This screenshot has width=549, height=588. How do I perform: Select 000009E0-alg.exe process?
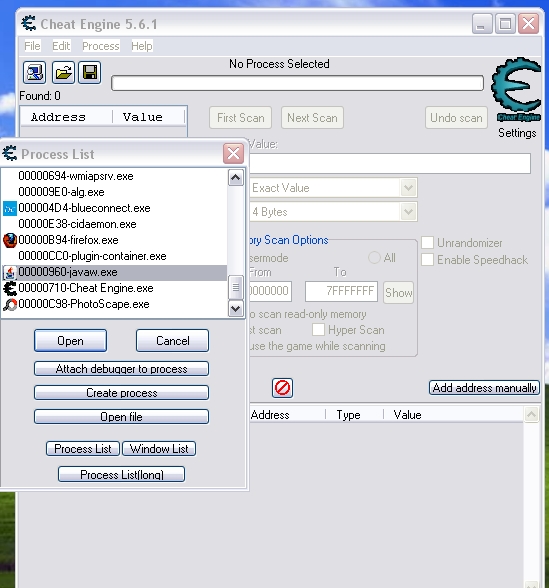coord(114,192)
